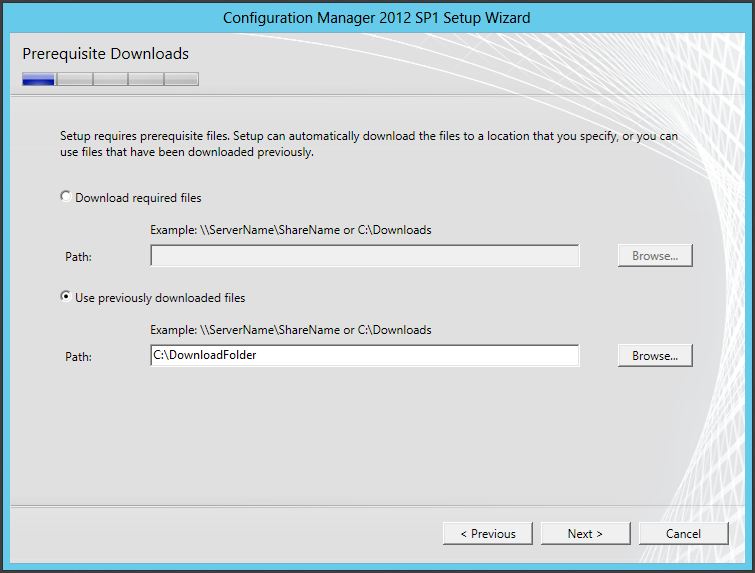Click the Prerequisite Downloads page heading
The height and width of the screenshot is (573, 755).
(105, 54)
